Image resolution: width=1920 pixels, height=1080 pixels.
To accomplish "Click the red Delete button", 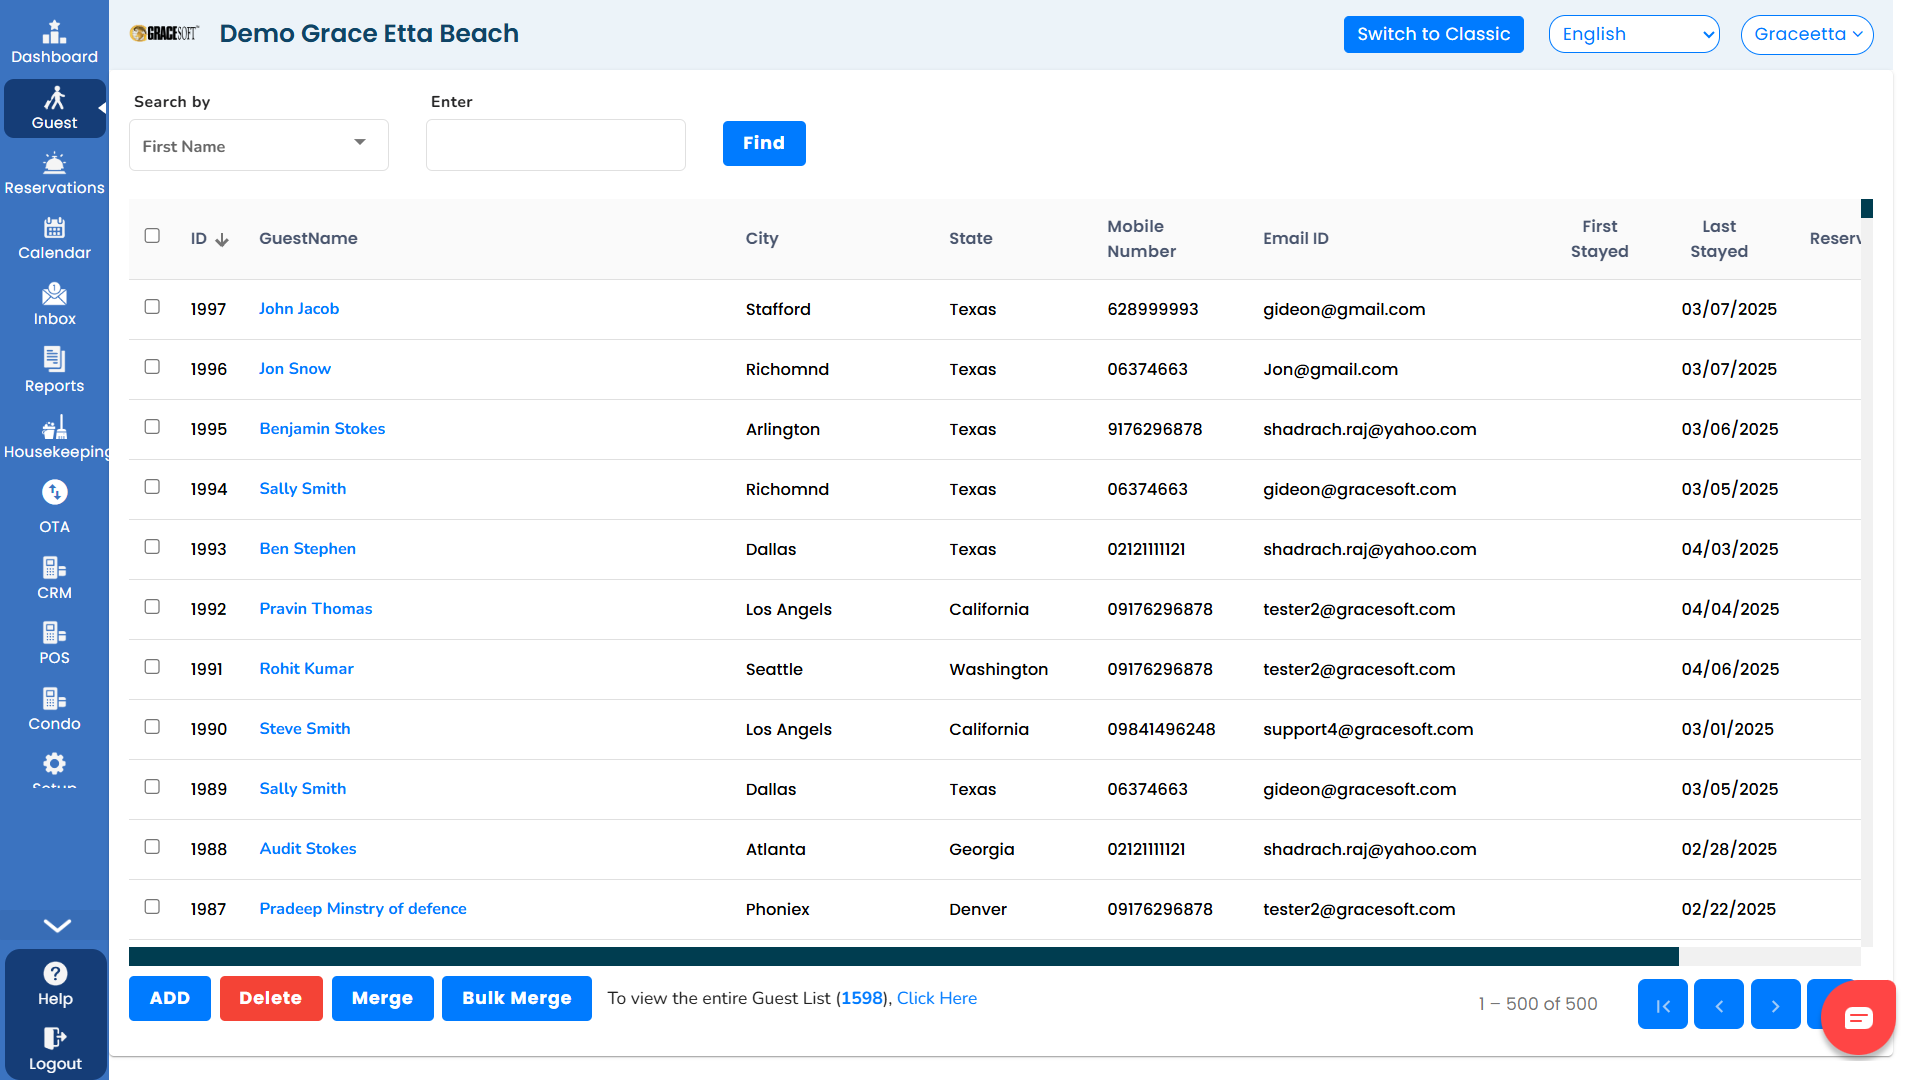I will click(x=271, y=998).
